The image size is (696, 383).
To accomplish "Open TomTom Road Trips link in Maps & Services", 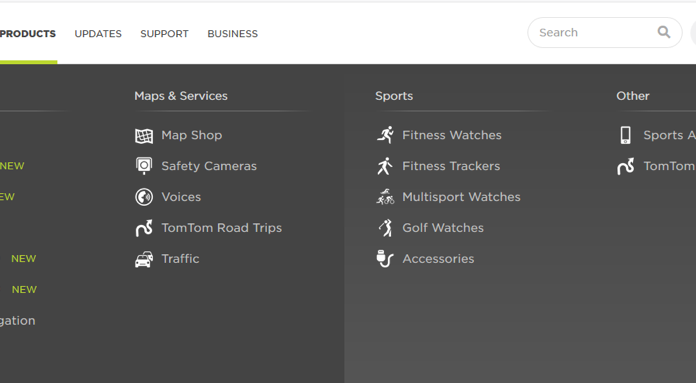I will (221, 228).
